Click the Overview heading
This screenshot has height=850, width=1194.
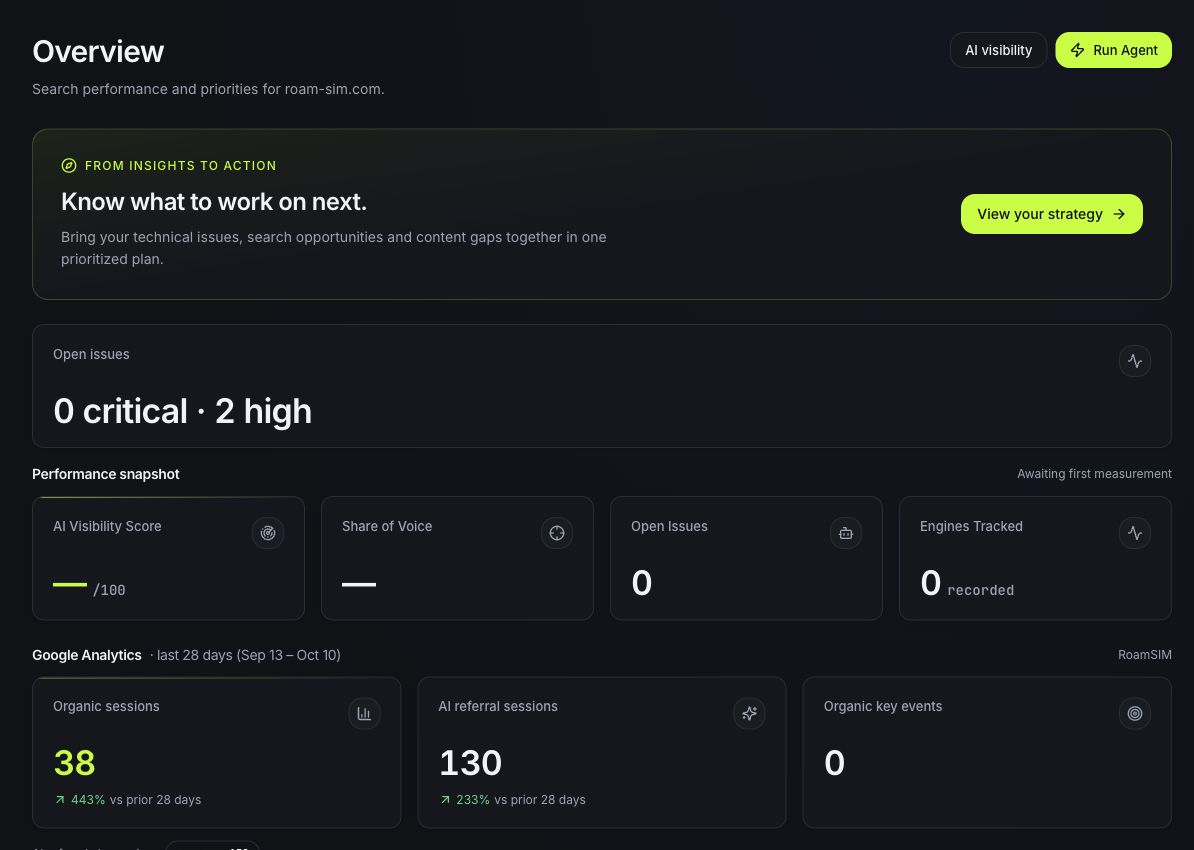(x=98, y=51)
